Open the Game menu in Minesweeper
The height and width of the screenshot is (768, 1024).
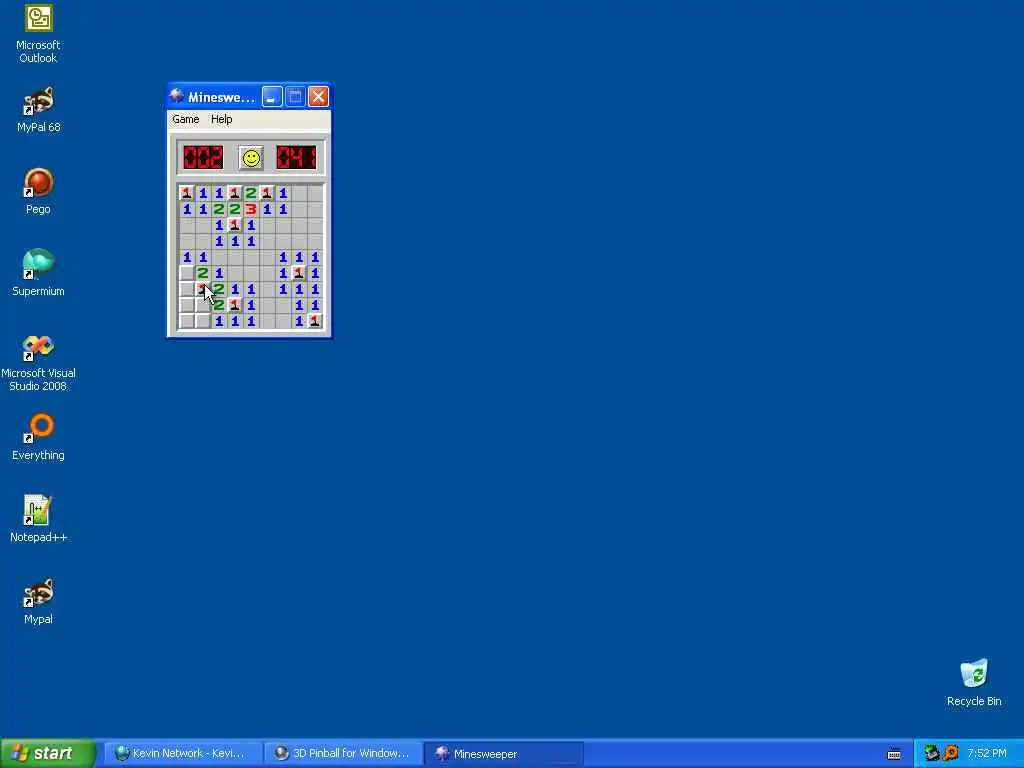coord(185,119)
